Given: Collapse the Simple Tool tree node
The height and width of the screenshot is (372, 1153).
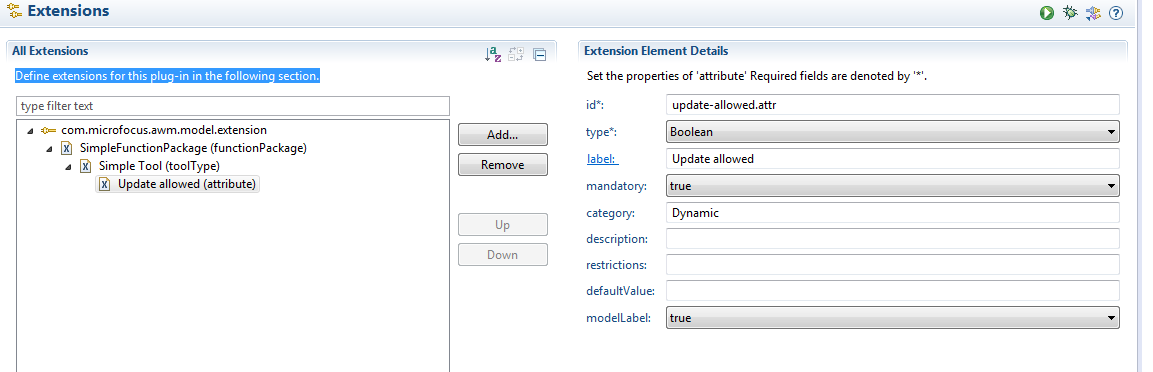Looking at the screenshot, I should pos(68,167).
